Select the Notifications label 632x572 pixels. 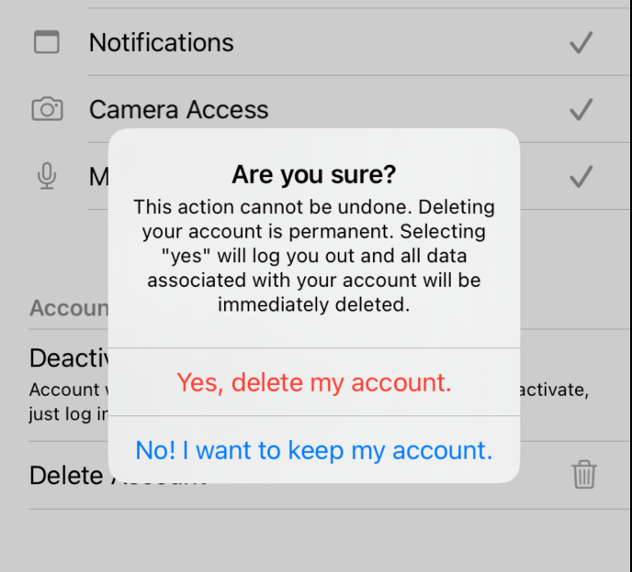click(161, 42)
